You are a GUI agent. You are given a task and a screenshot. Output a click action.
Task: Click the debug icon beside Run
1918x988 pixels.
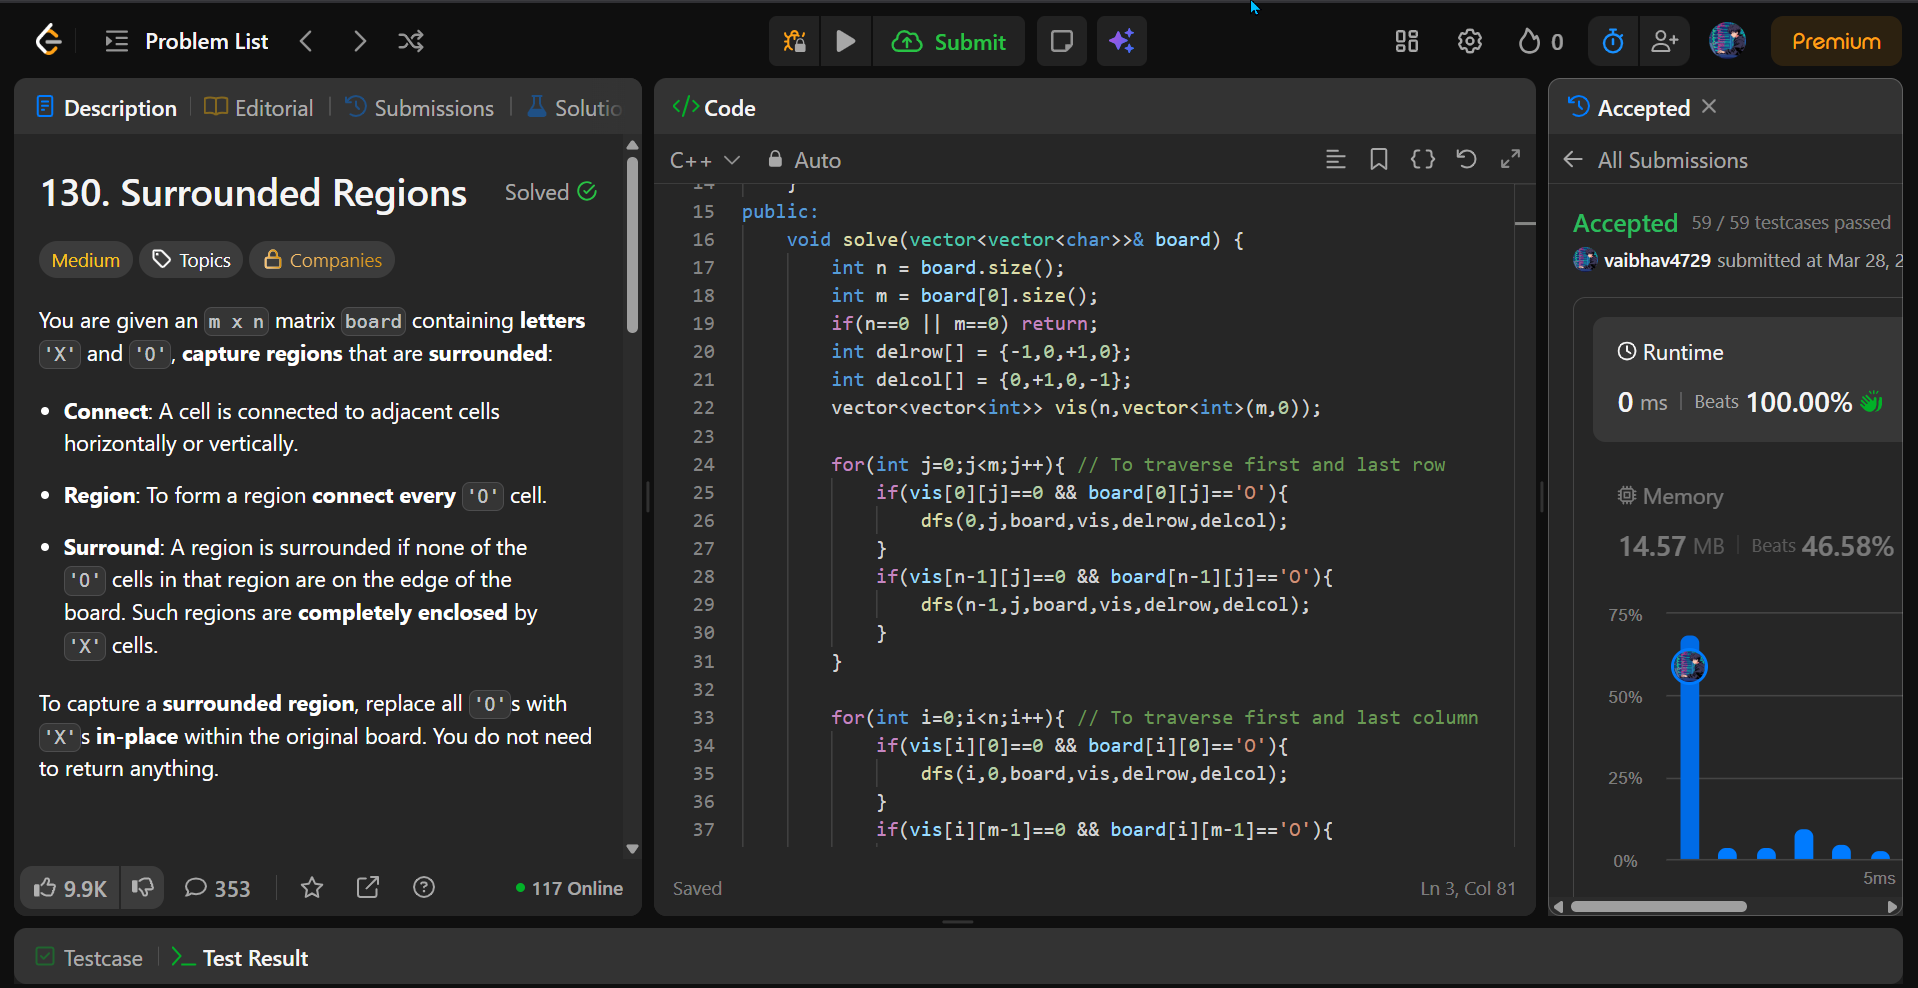[x=794, y=41]
